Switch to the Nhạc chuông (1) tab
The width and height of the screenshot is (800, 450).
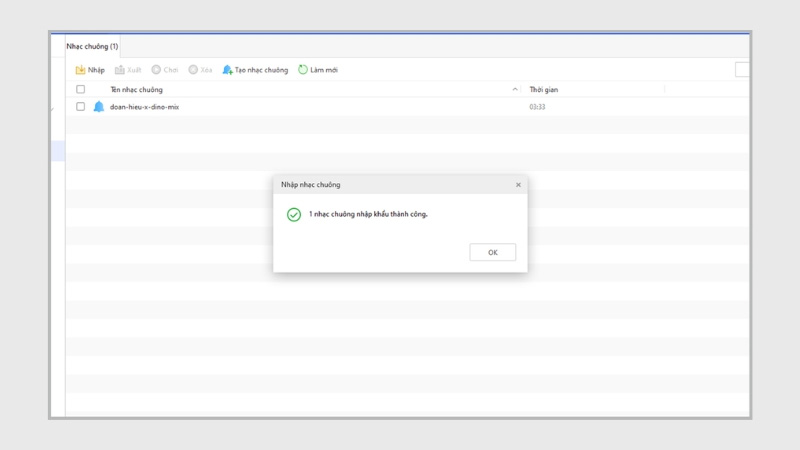click(92, 46)
